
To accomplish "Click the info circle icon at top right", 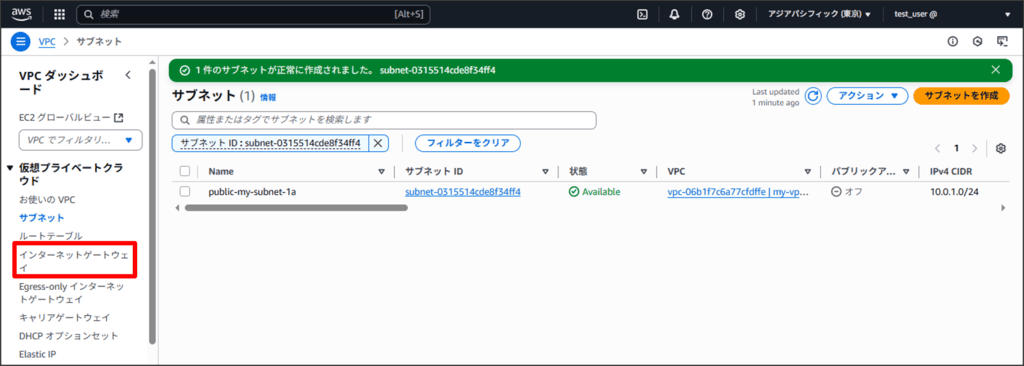I will pyautogui.click(x=953, y=42).
